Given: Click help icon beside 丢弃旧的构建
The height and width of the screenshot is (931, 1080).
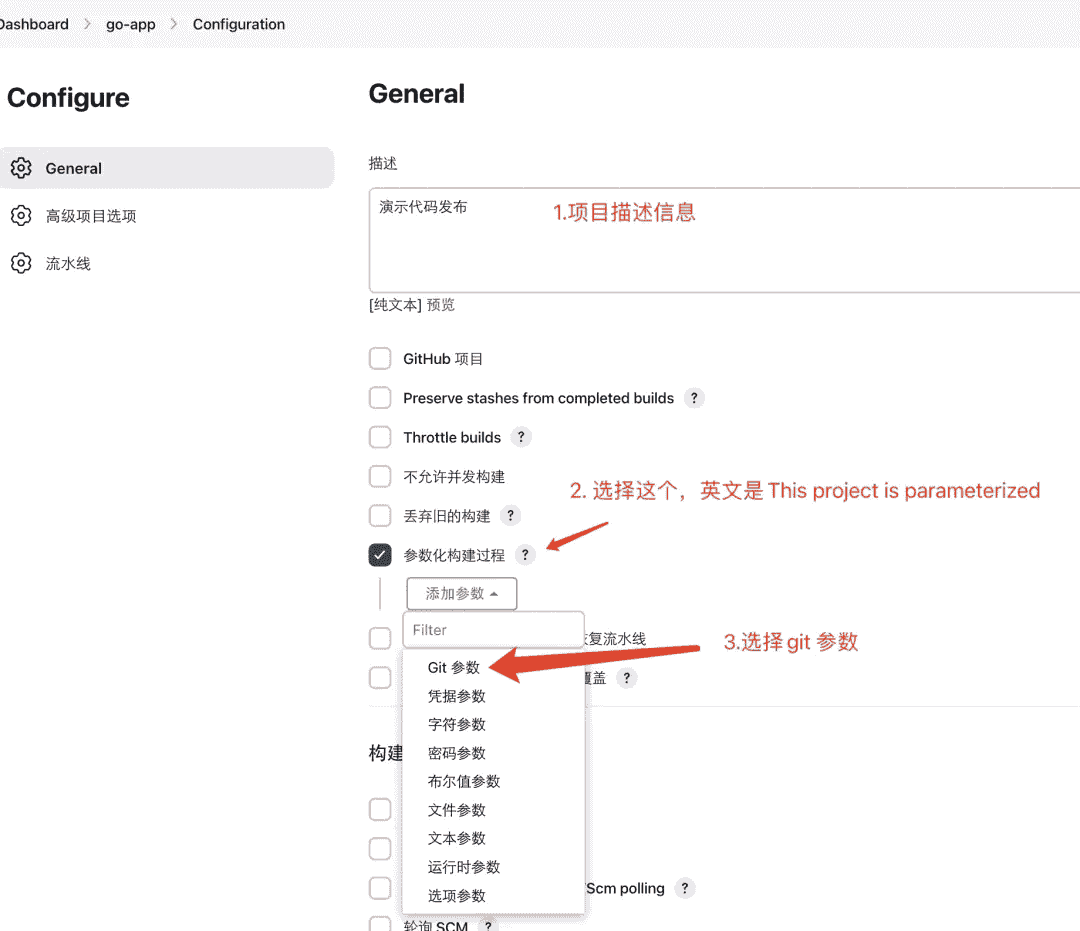Looking at the screenshot, I should click(x=510, y=516).
